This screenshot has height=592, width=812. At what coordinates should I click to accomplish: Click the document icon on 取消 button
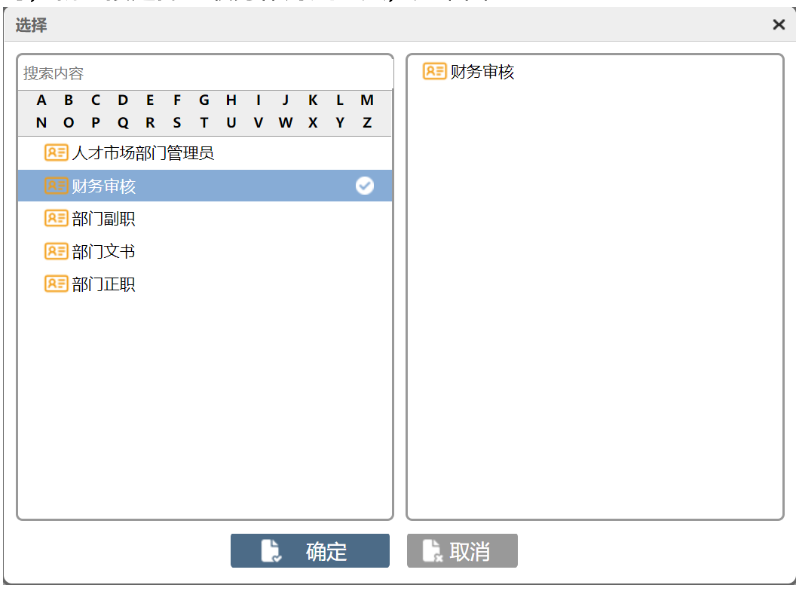tap(432, 551)
